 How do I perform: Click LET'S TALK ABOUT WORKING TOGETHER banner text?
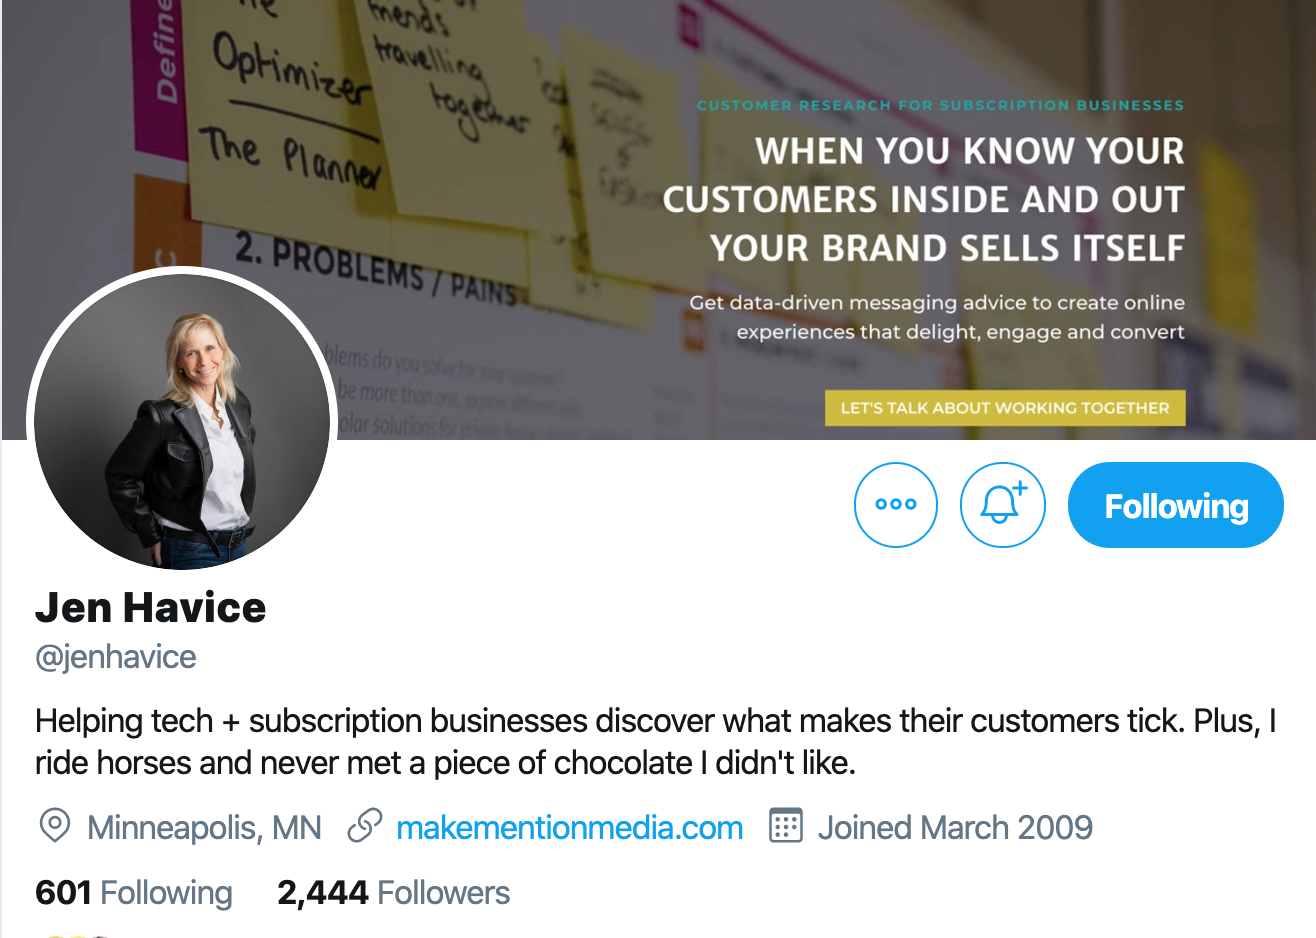[1004, 407]
